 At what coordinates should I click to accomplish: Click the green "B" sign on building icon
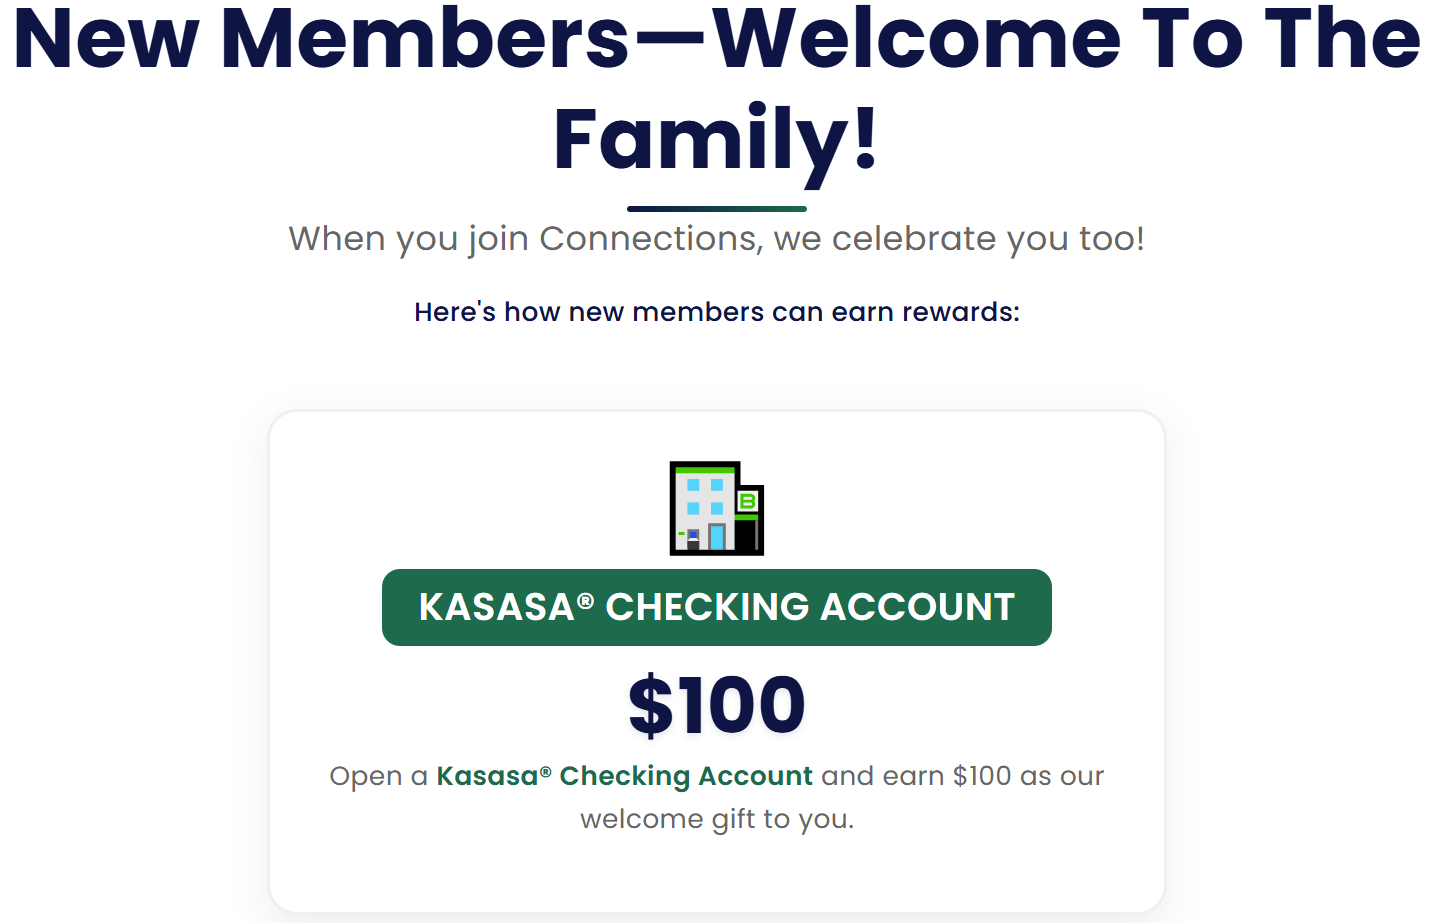pyautogui.click(x=747, y=502)
